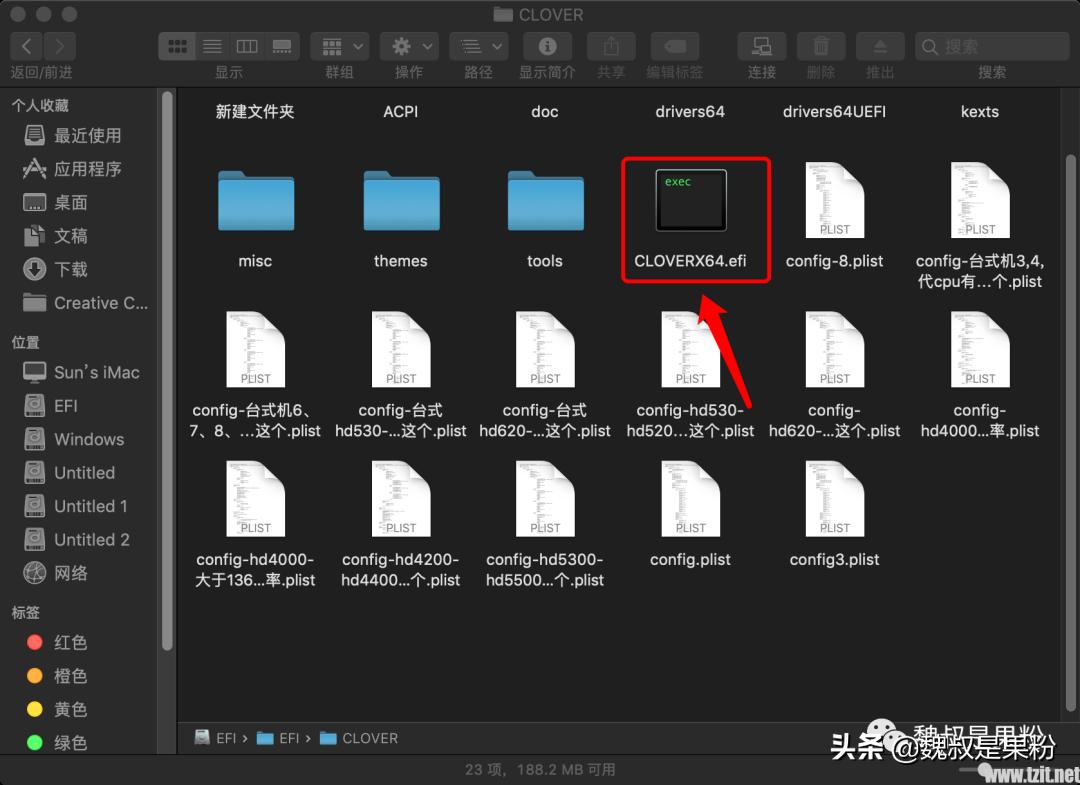Click the 连接 connect to server icon
The width and height of the screenshot is (1080, 785).
[x=762, y=46]
